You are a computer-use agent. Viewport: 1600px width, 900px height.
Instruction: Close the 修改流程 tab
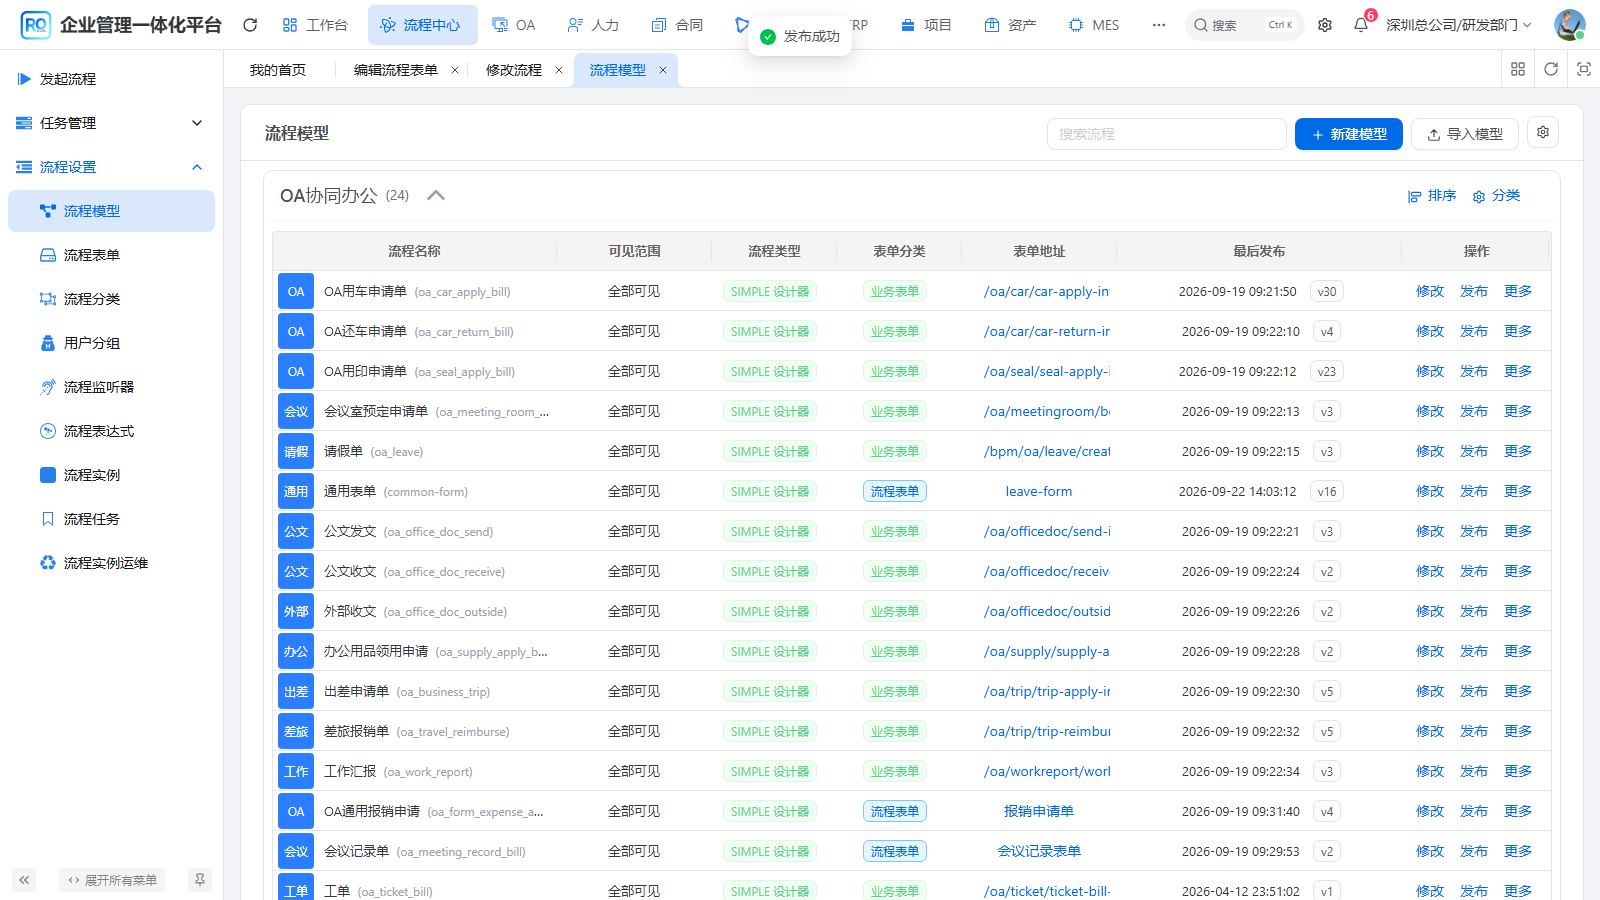[559, 70]
